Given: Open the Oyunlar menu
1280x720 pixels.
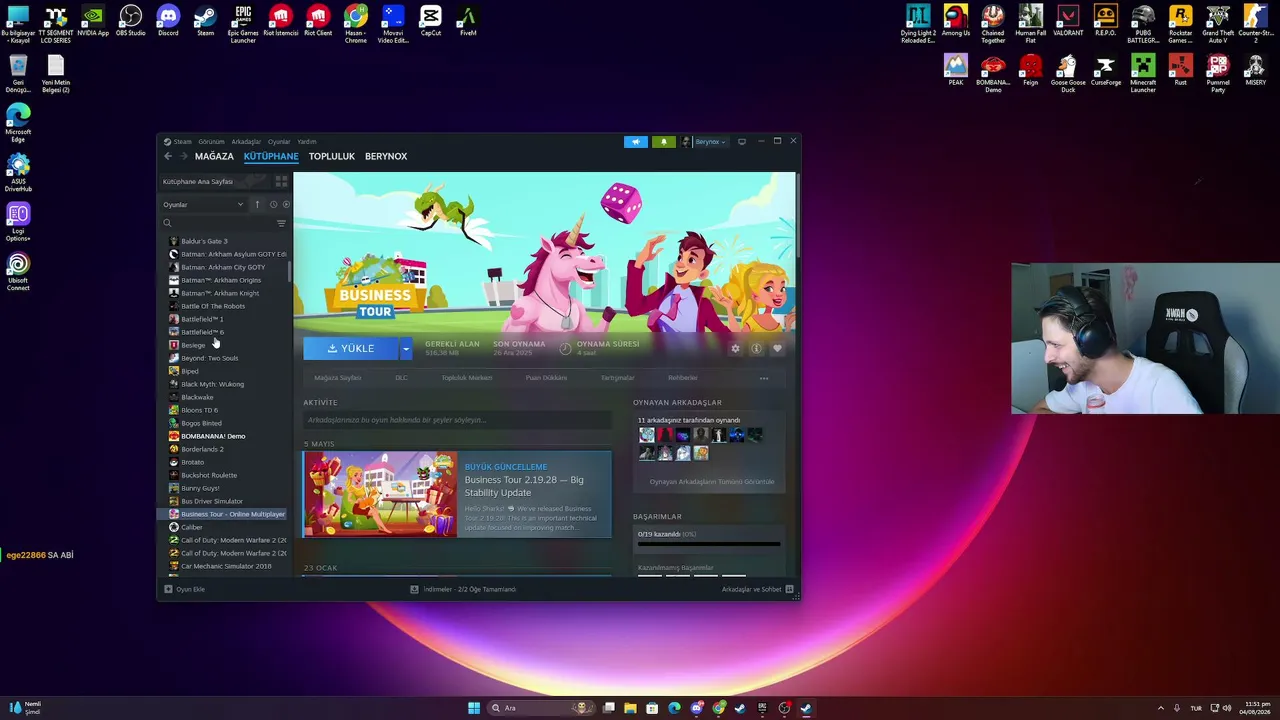Looking at the screenshot, I should tap(279, 142).
